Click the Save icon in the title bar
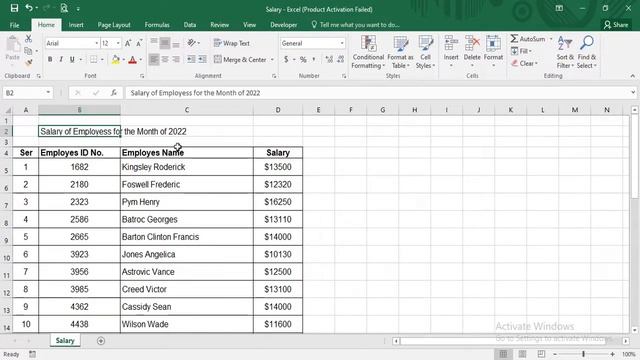Image resolution: width=640 pixels, height=360 pixels. [14, 8]
